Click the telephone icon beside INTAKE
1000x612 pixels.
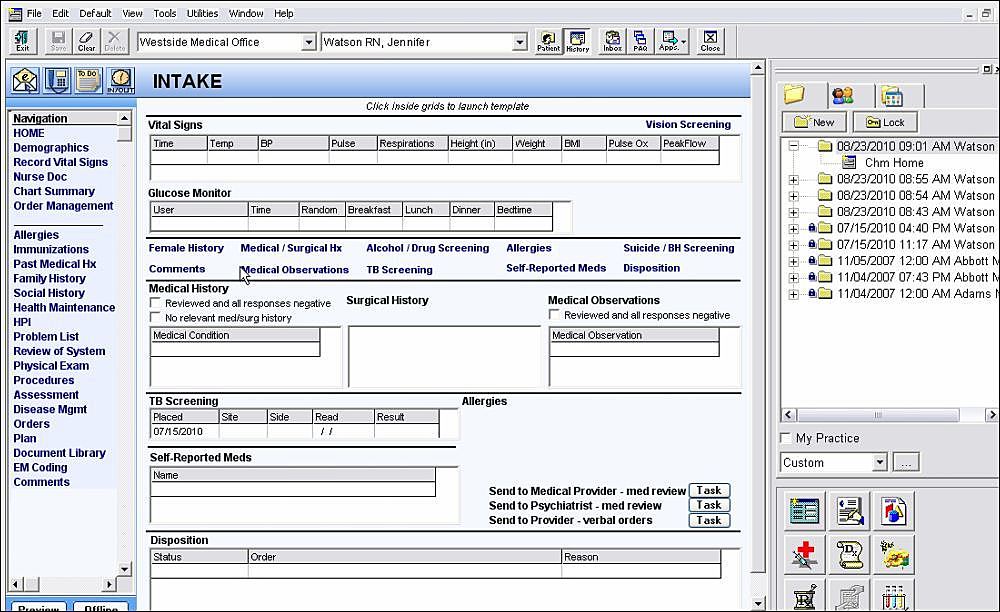pyautogui.click(x=57, y=80)
